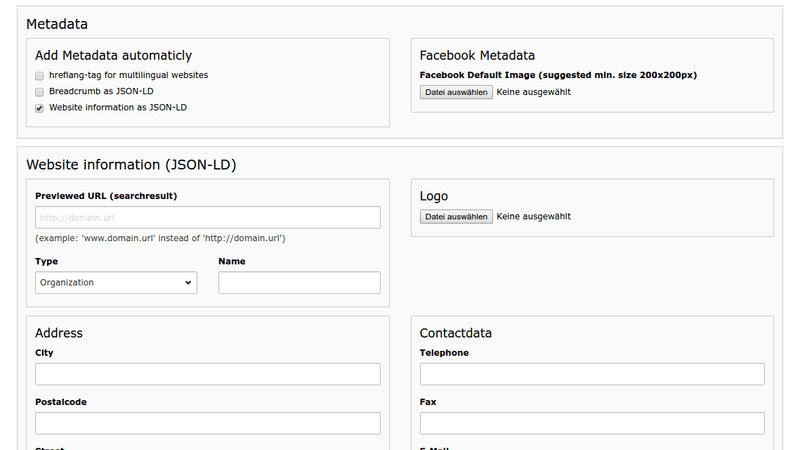The height and width of the screenshot is (450, 800).
Task: Choose file for Facebook Default Image
Action: [456, 92]
